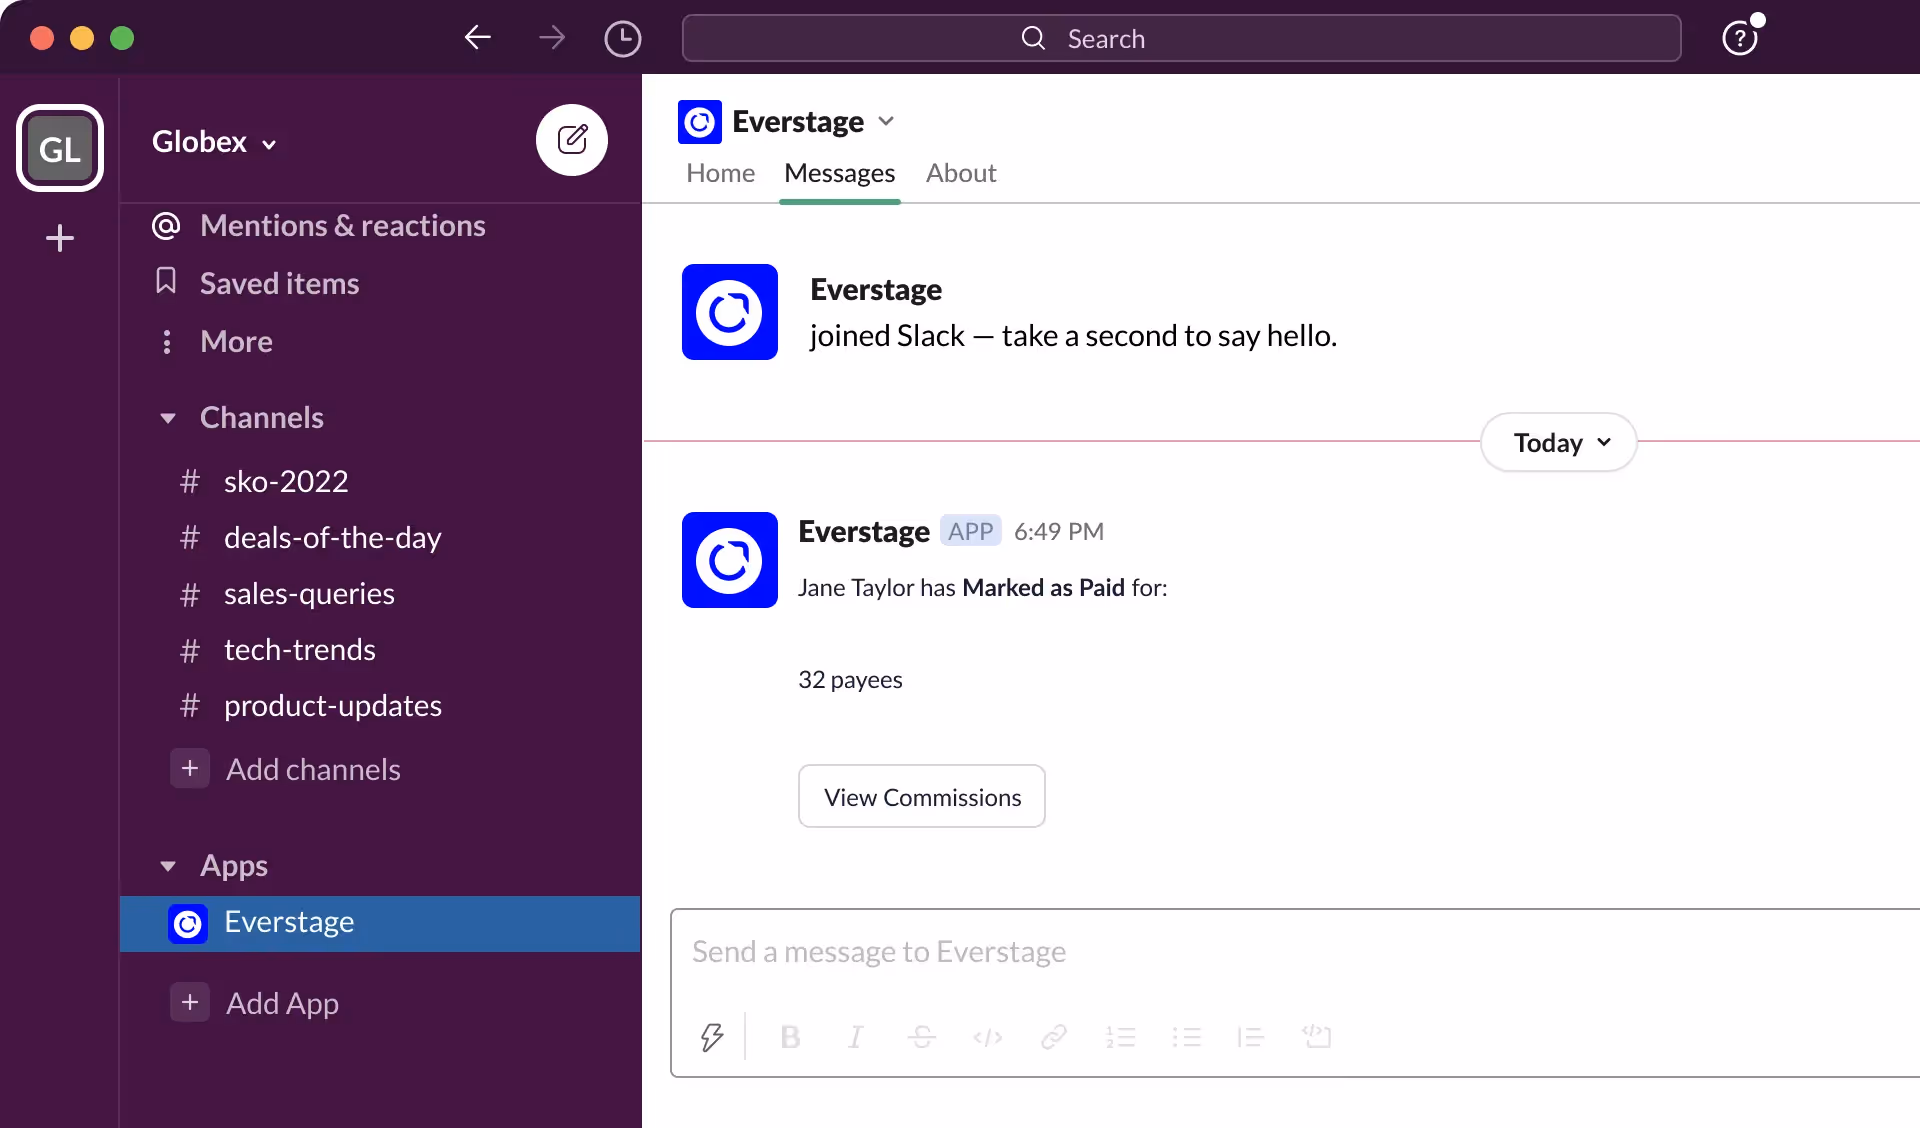Select the GL workspace avatar
Viewport: 1920px width, 1128px height.
[60, 148]
